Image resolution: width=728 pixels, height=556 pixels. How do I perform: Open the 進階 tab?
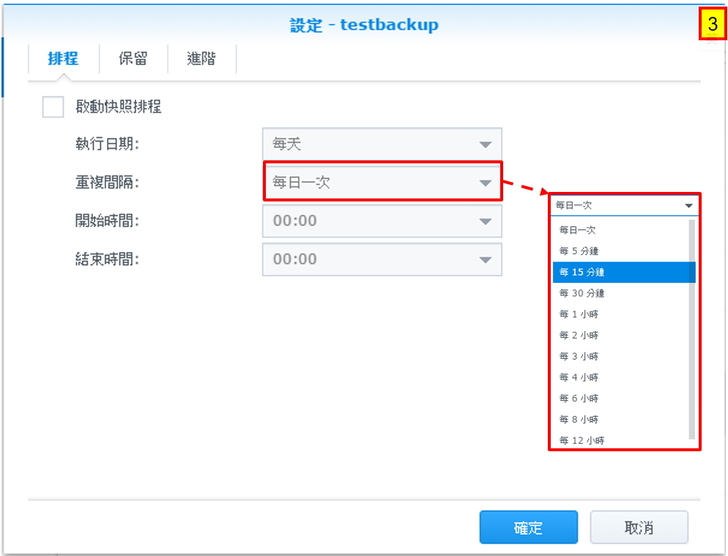click(x=202, y=59)
